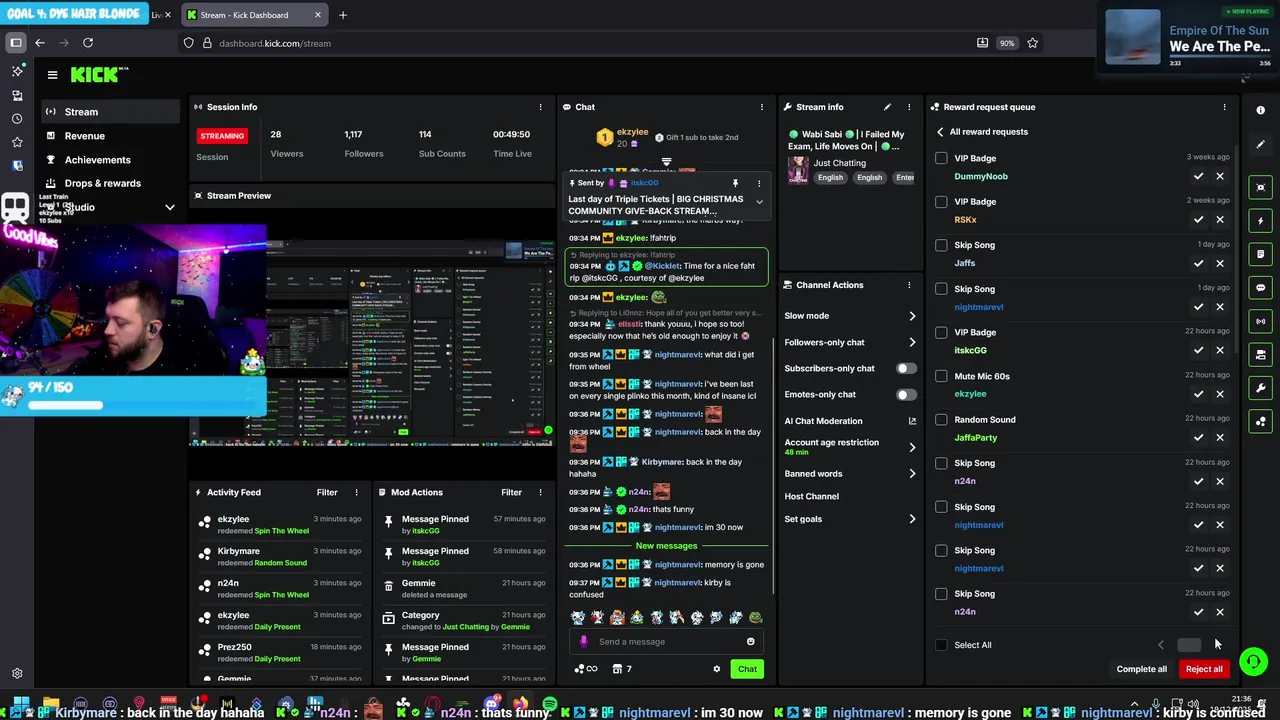Open browser sidebar history clock icon

17,119
